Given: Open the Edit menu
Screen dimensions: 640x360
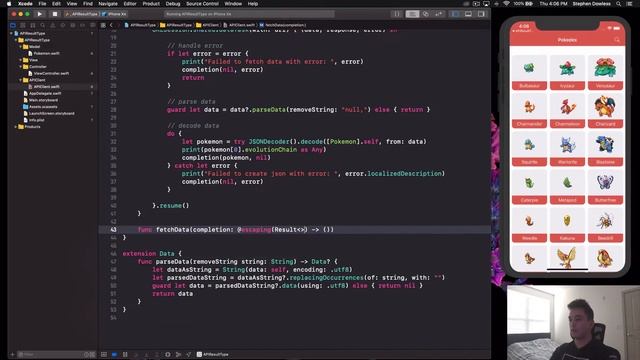Looking at the screenshot, I should [56, 4].
